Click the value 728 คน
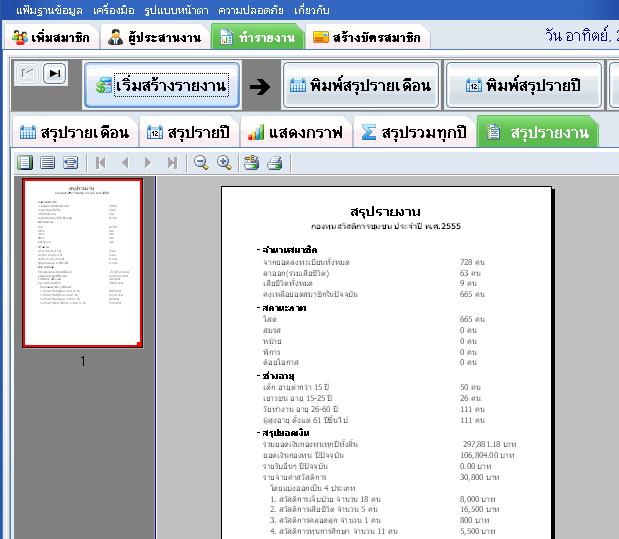This screenshot has width=619, height=539. point(472,262)
